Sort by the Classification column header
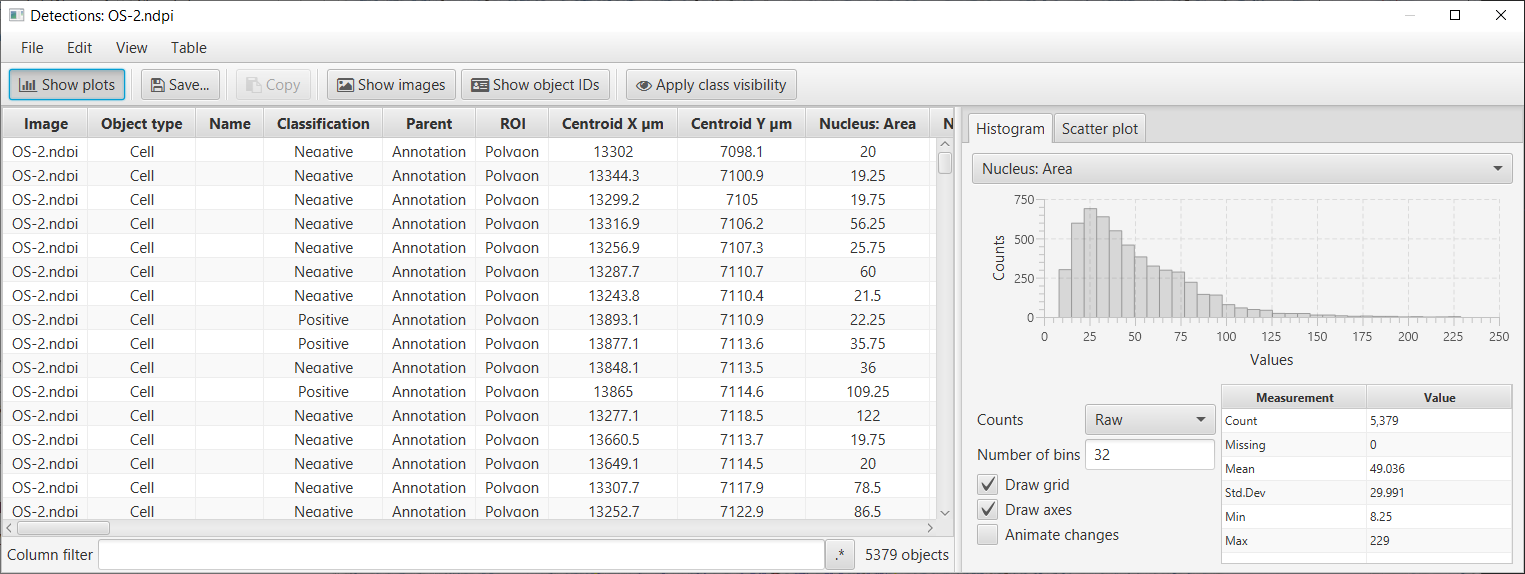The height and width of the screenshot is (574, 1525). point(323,124)
